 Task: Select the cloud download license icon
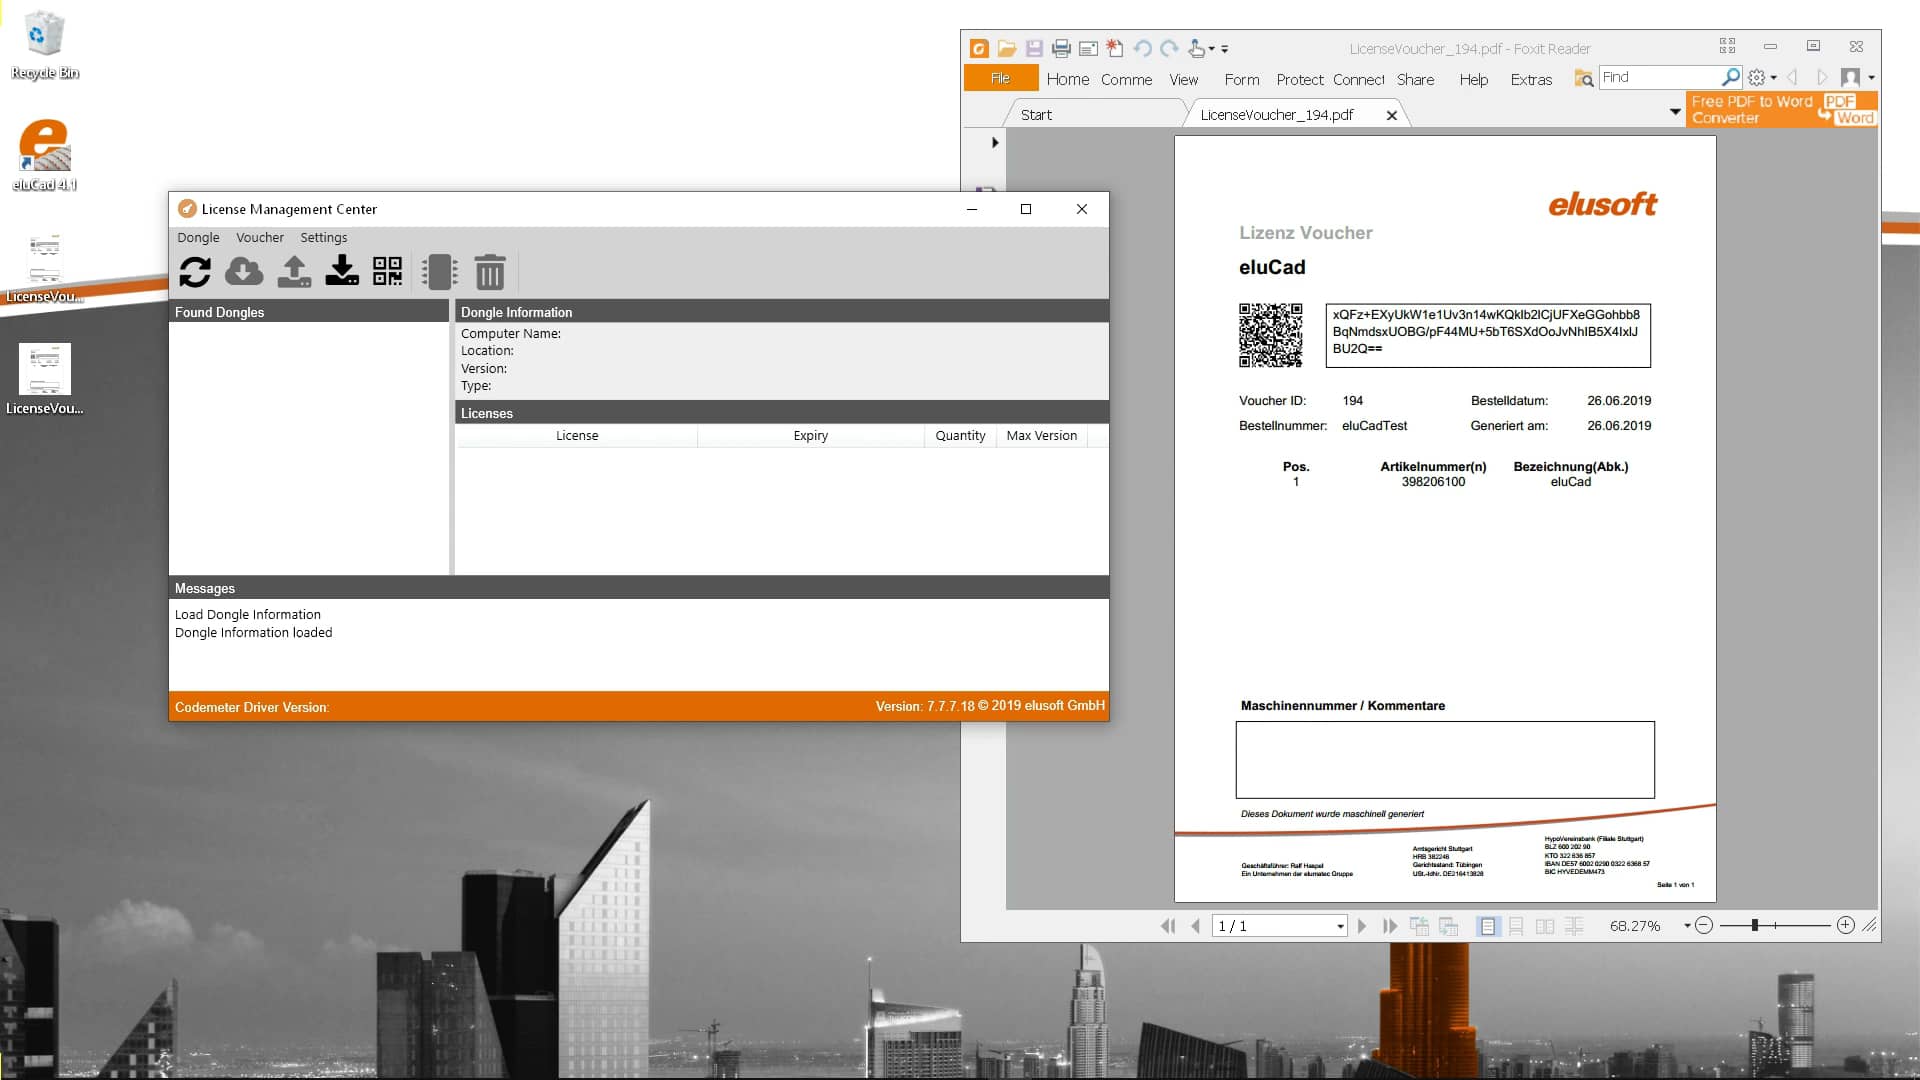244,271
